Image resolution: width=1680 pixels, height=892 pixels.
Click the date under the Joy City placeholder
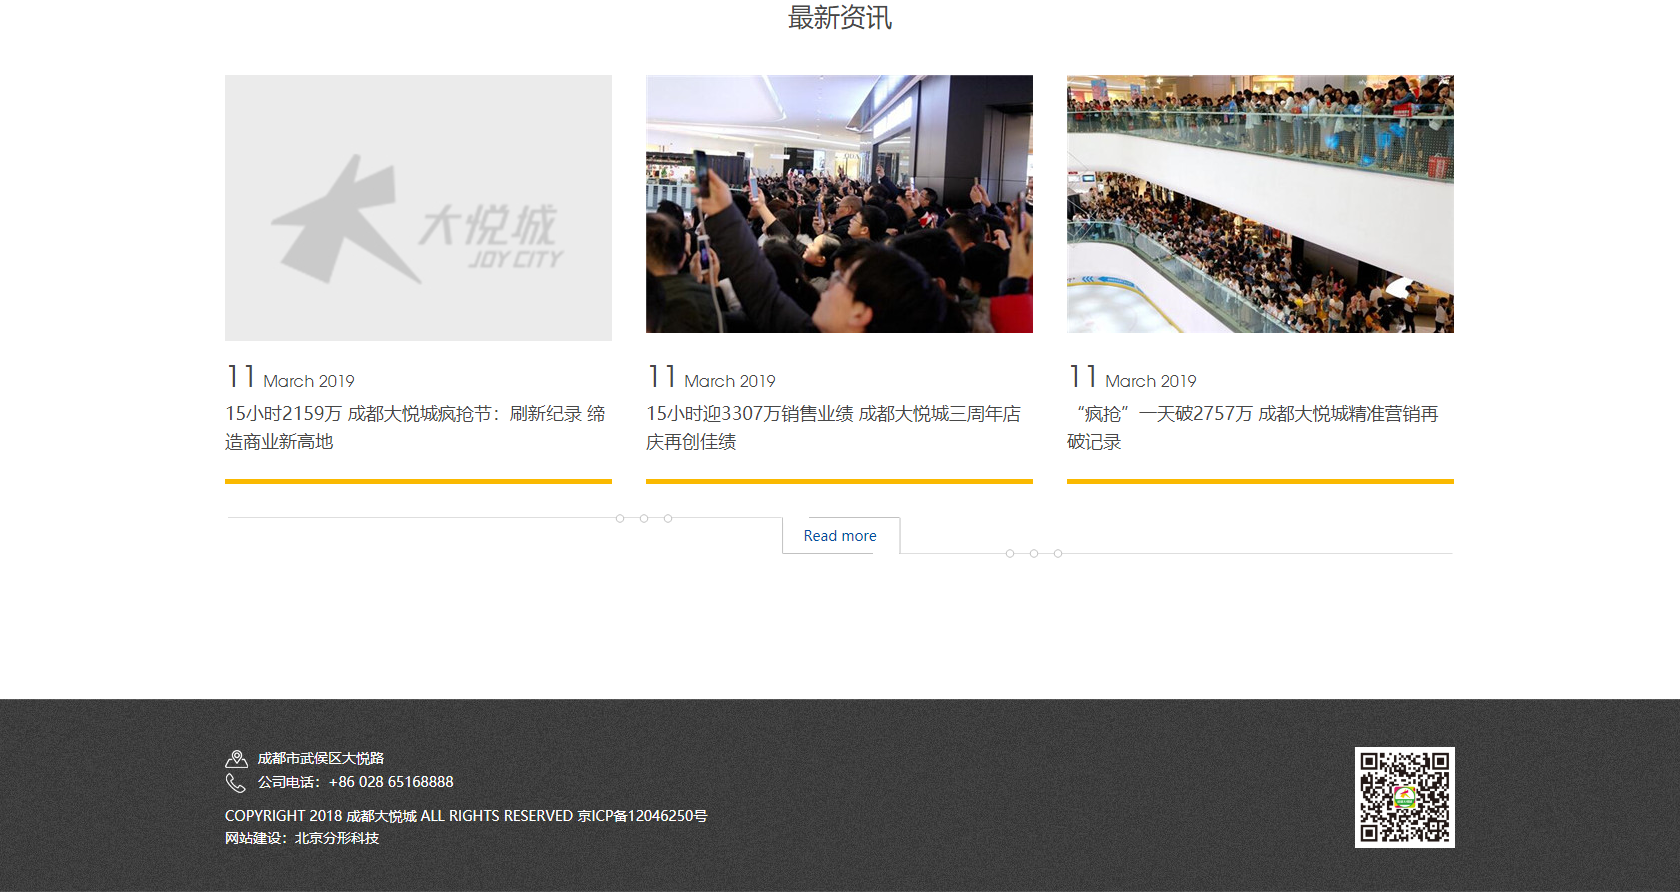coord(290,379)
